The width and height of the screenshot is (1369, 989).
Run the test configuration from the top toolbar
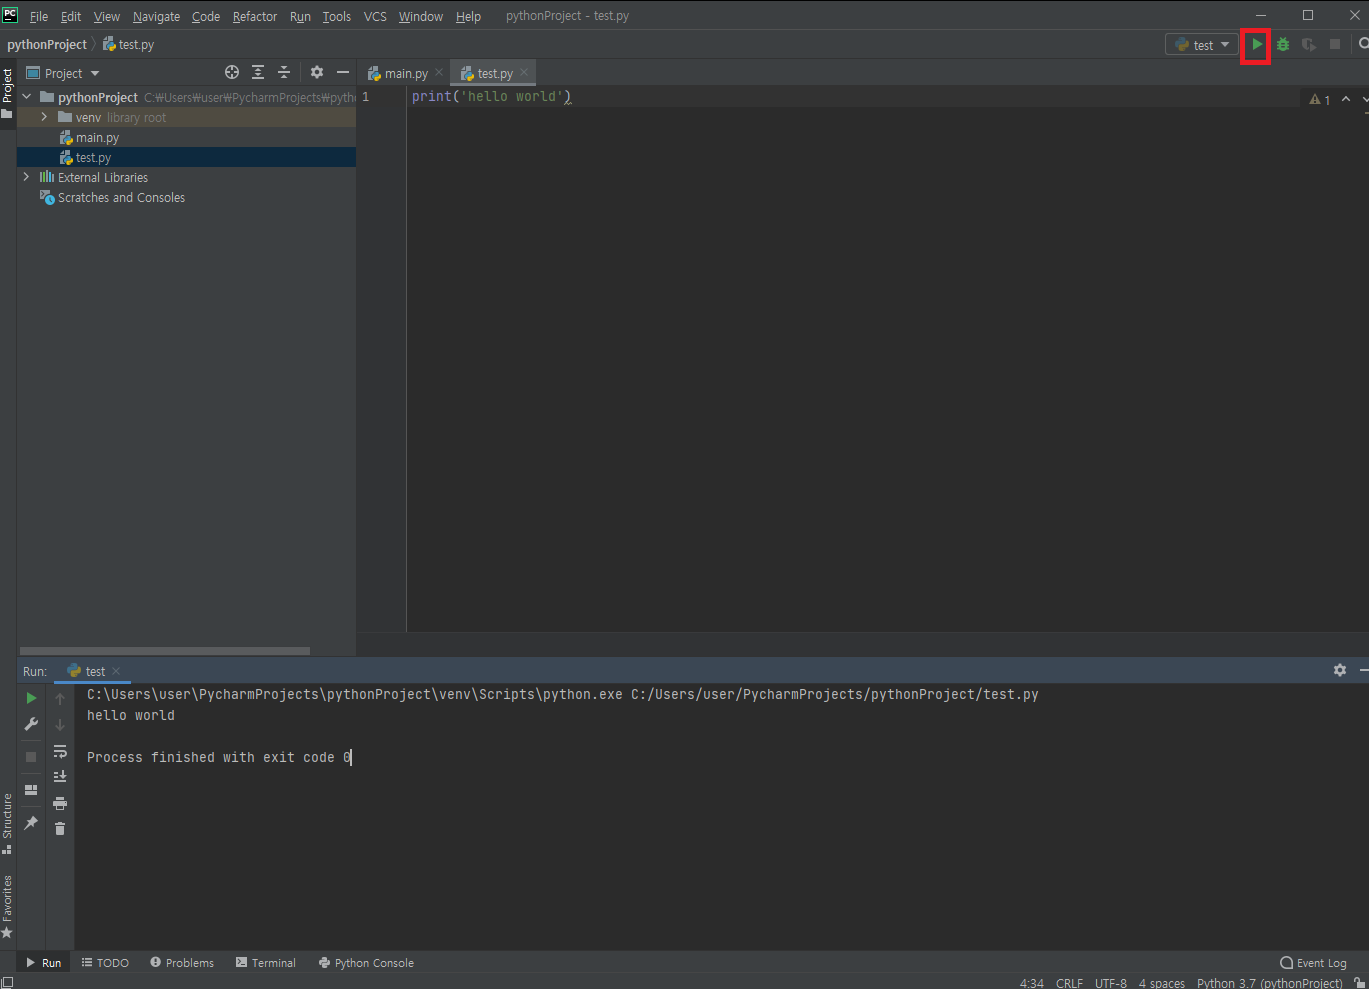click(1256, 45)
